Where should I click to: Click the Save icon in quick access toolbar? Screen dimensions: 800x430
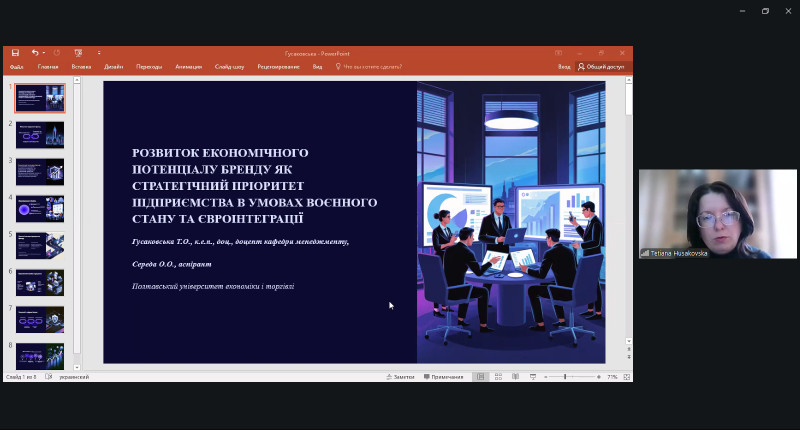[x=15, y=52]
